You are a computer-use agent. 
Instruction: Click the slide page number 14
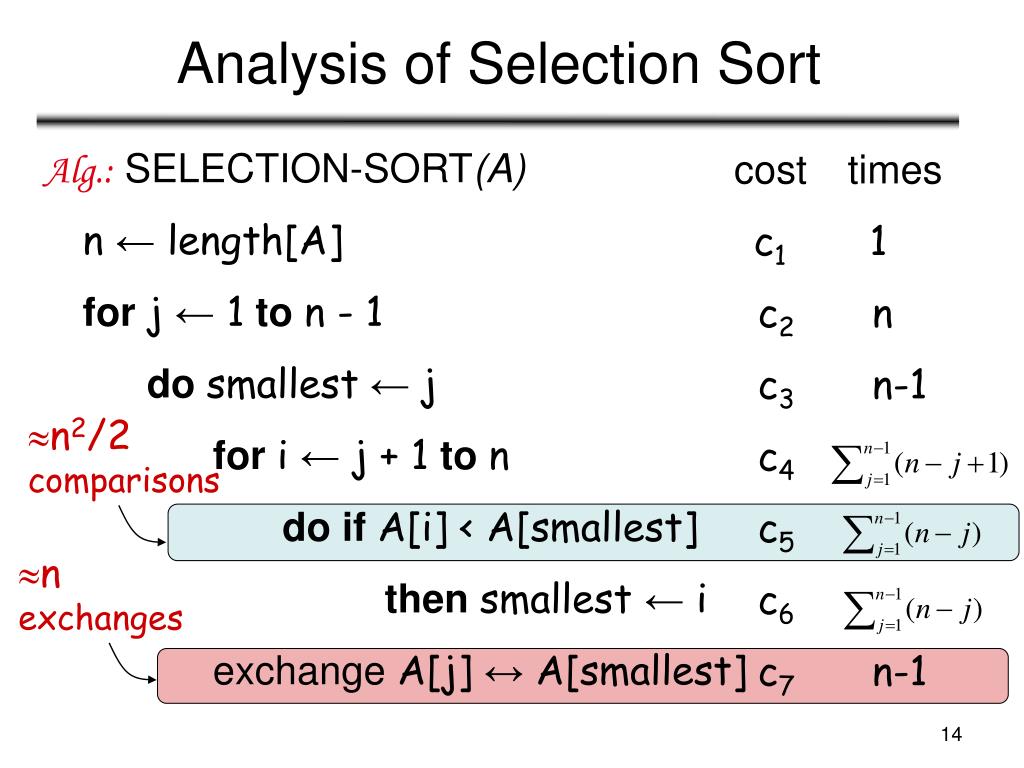coord(952,735)
